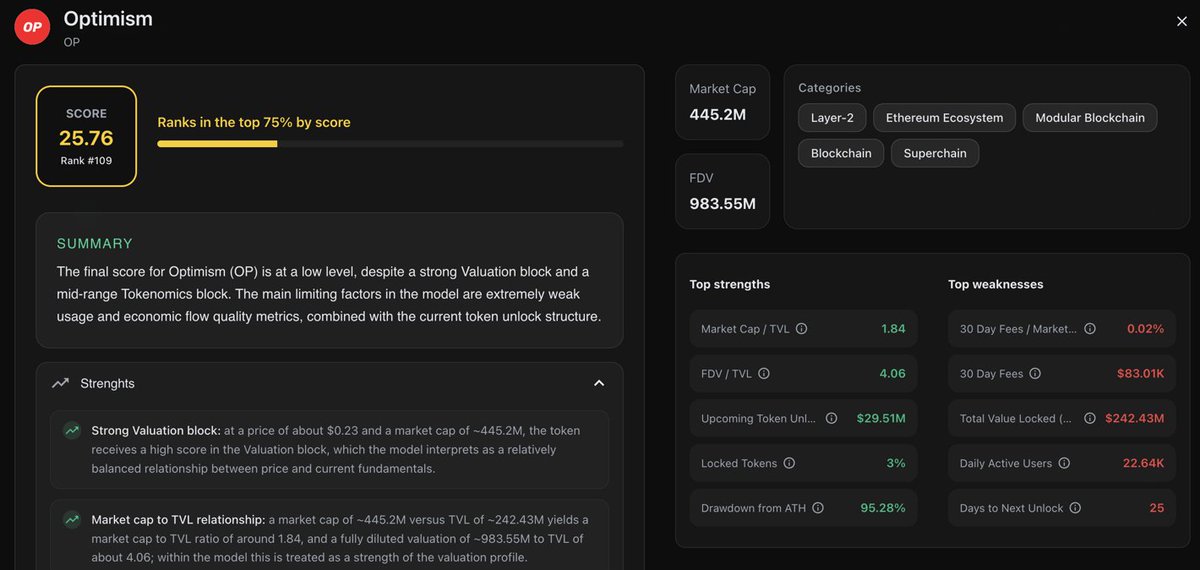The width and height of the screenshot is (1200, 570).
Task: Click the Market Cap 445.2M card
Action: pyautogui.click(x=723, y=102)
